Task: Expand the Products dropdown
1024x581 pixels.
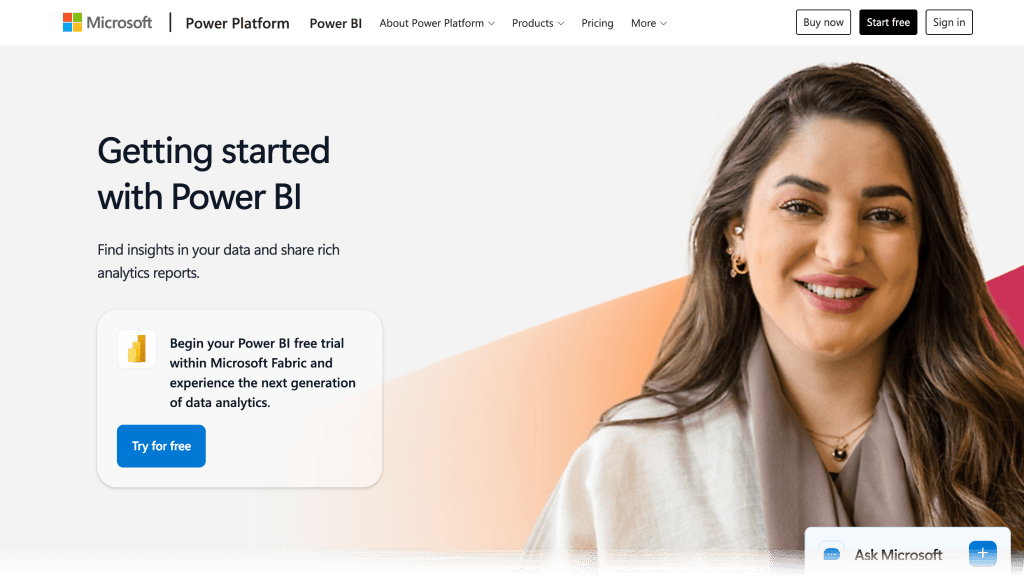Action: (537, 23)
